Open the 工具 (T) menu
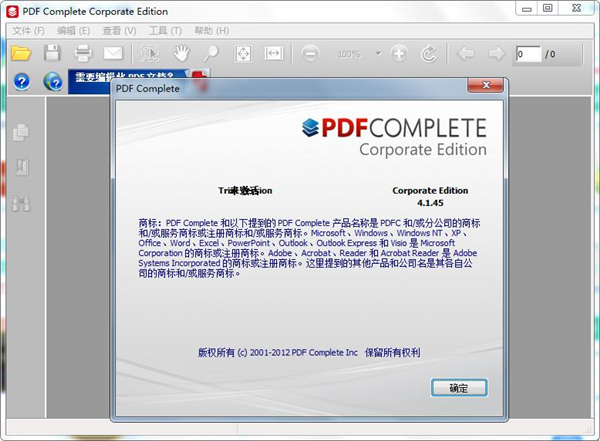Image resolution: width=600 pixels, height=441 pixels. click(x=165, y=31)
